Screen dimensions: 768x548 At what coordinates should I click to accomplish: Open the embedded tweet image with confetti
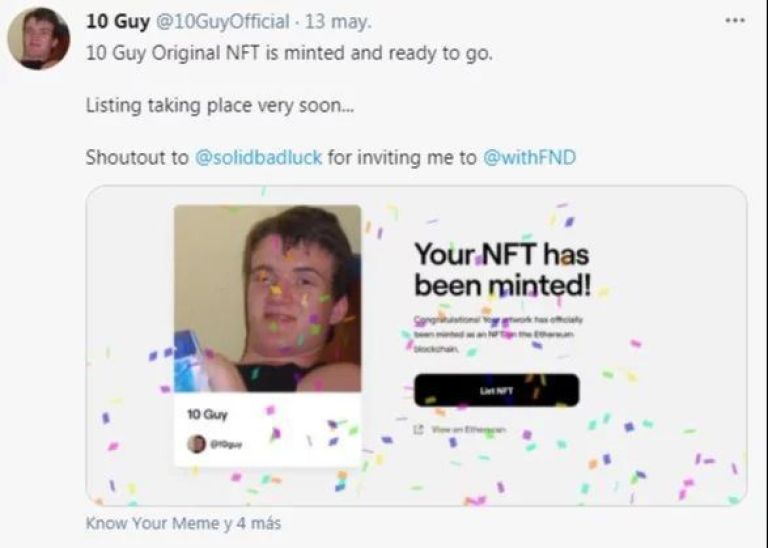tap(416, 345)
